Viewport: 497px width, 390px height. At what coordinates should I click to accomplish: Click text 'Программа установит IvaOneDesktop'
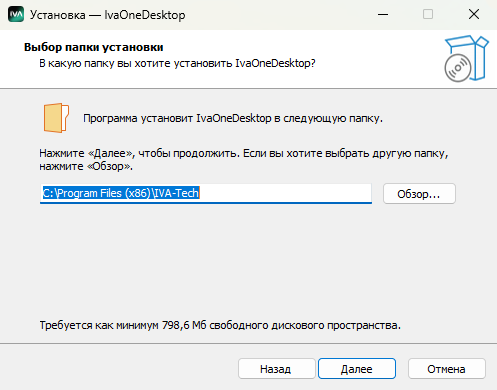click(x=177, y=118)
